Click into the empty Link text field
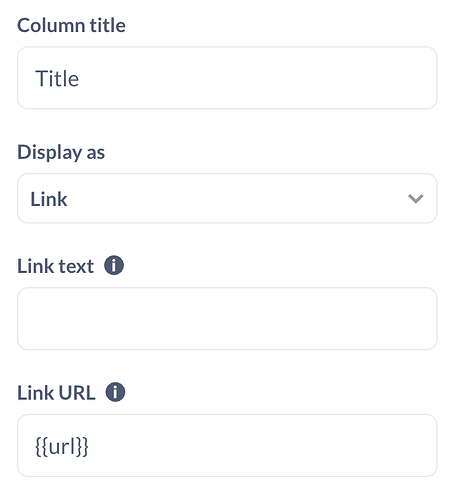 227,319
